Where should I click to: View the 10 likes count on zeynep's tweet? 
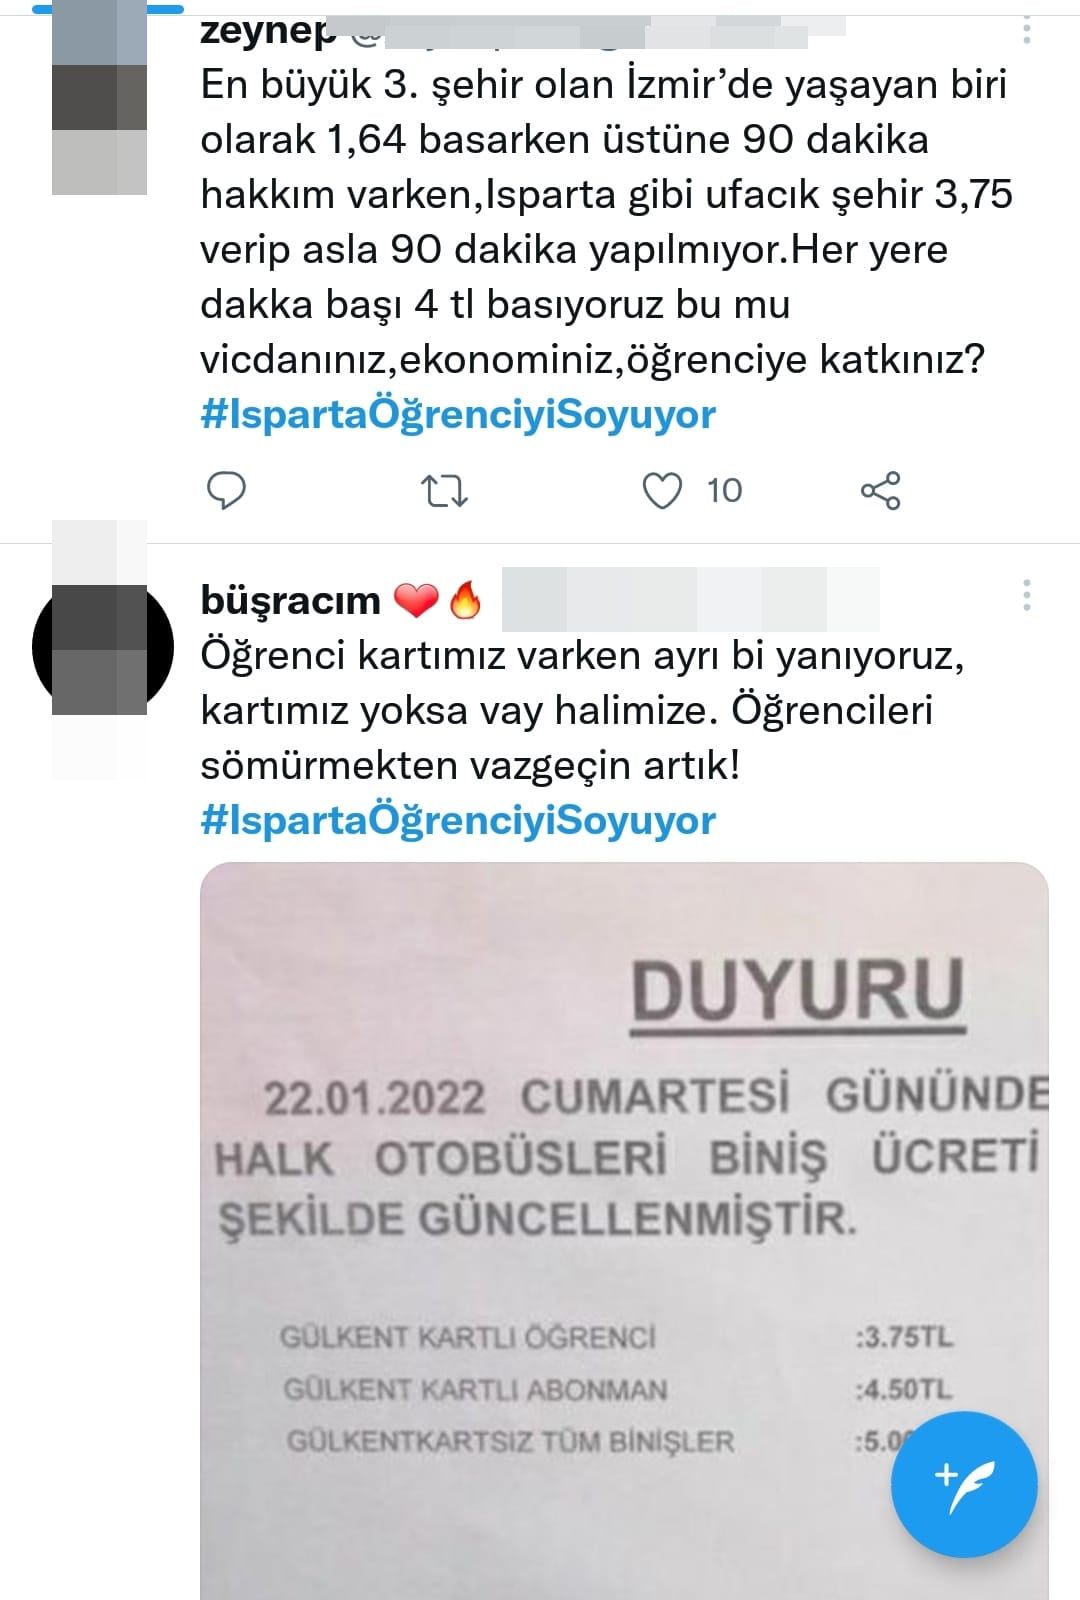(x=725, y=491)
